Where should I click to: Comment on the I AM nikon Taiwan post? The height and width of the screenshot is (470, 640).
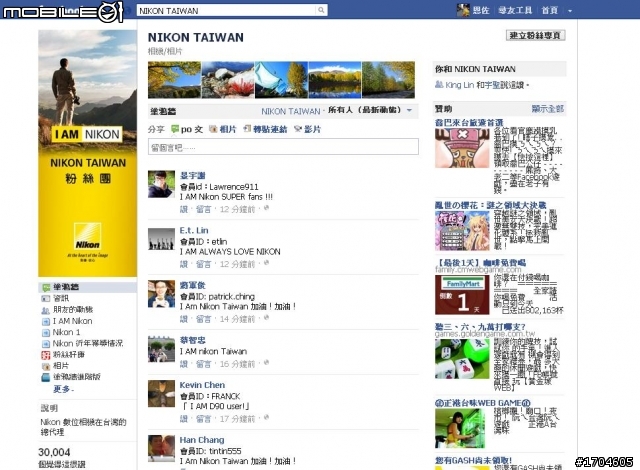(x=203, y=364)
